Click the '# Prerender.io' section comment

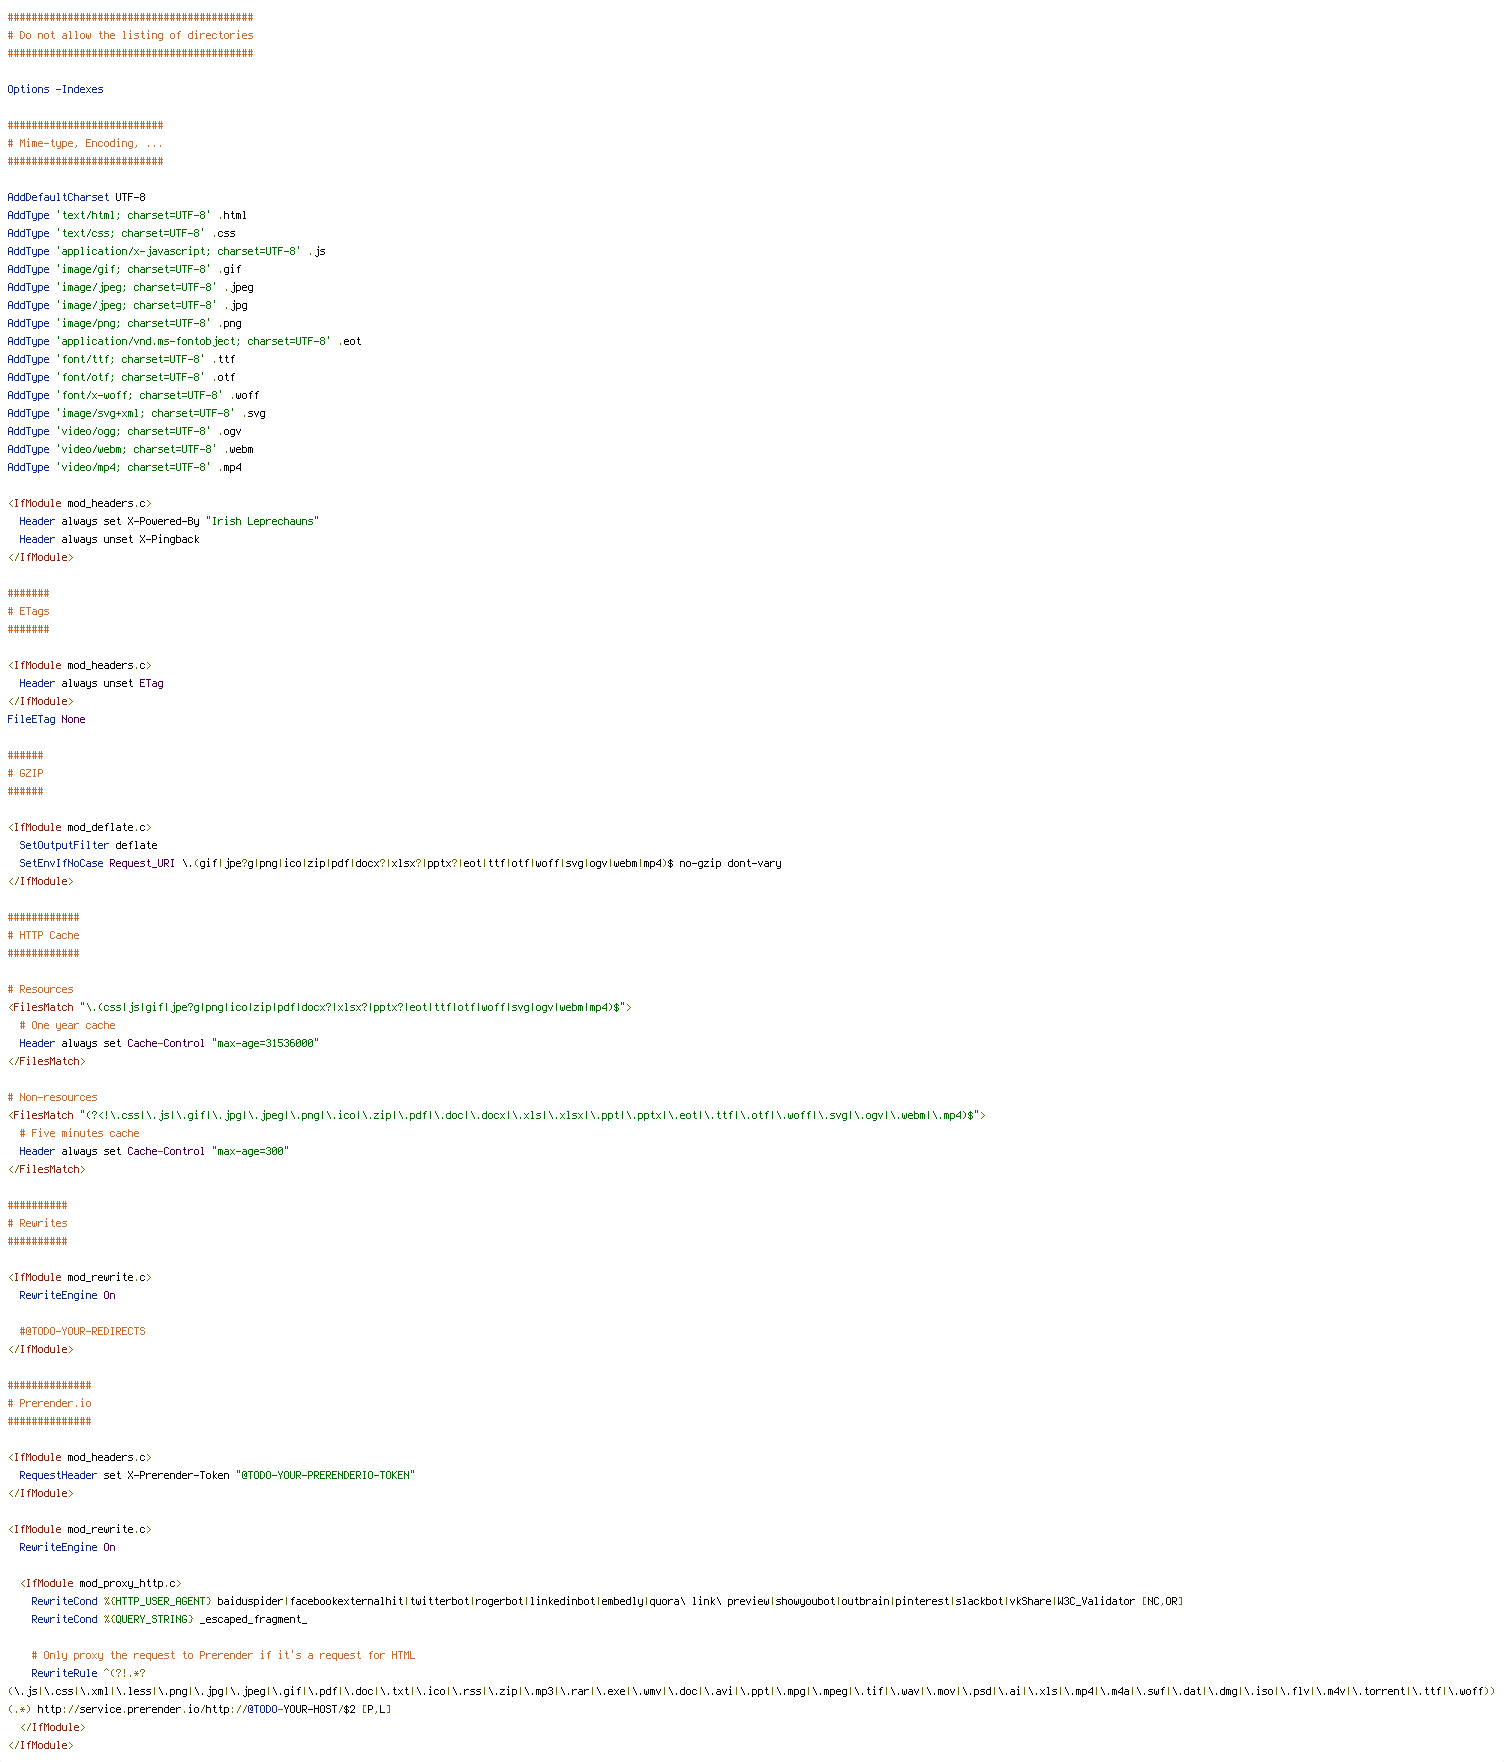[49, 1403]
